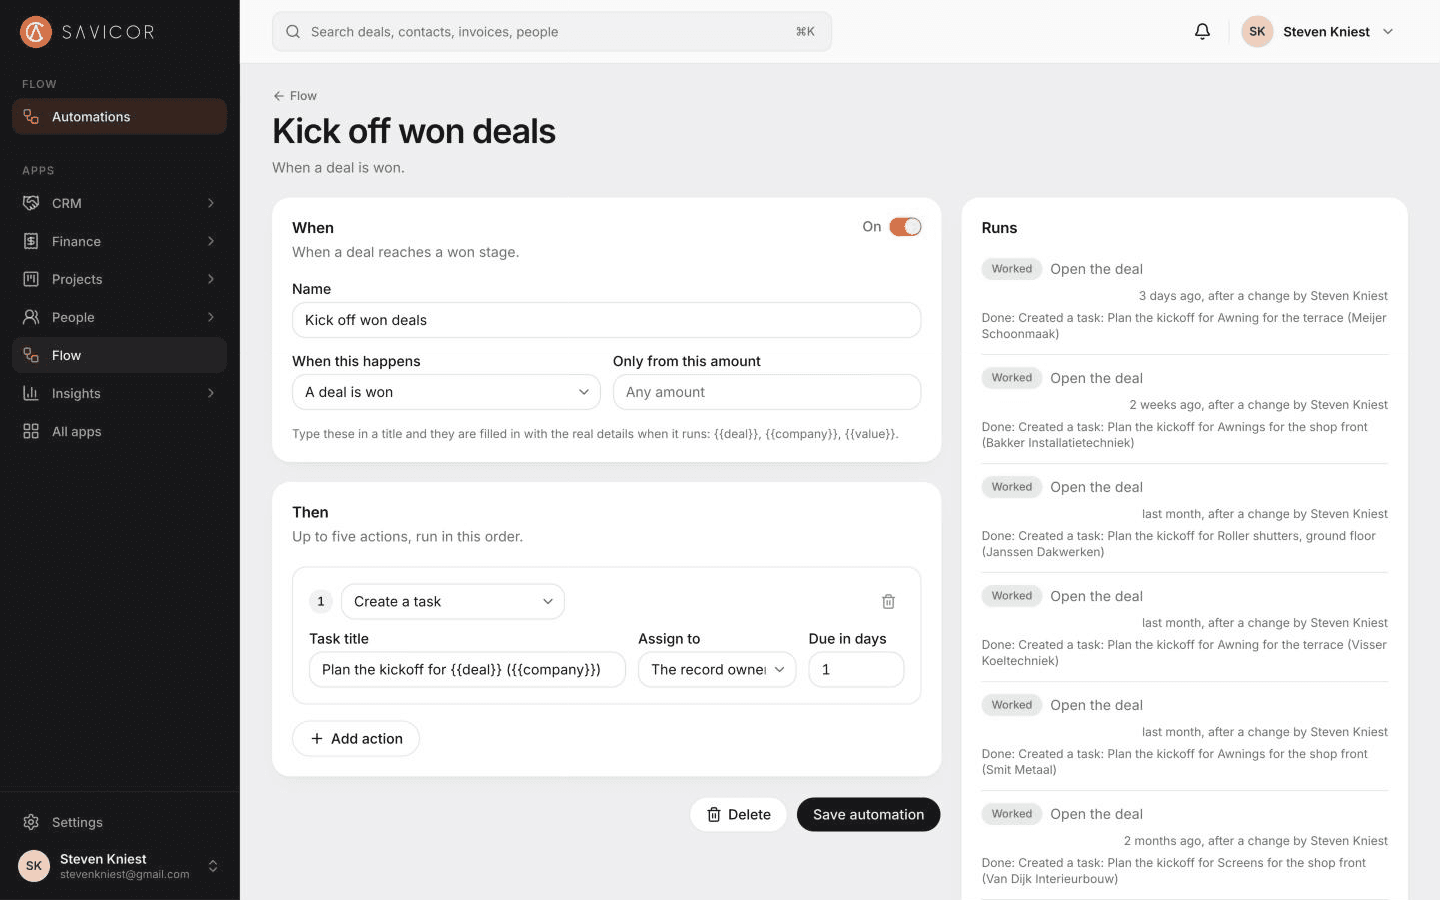Screen dimensions: 1440x900
Task: Click the Finance icon in sidebar
Action: click(31, 241)
